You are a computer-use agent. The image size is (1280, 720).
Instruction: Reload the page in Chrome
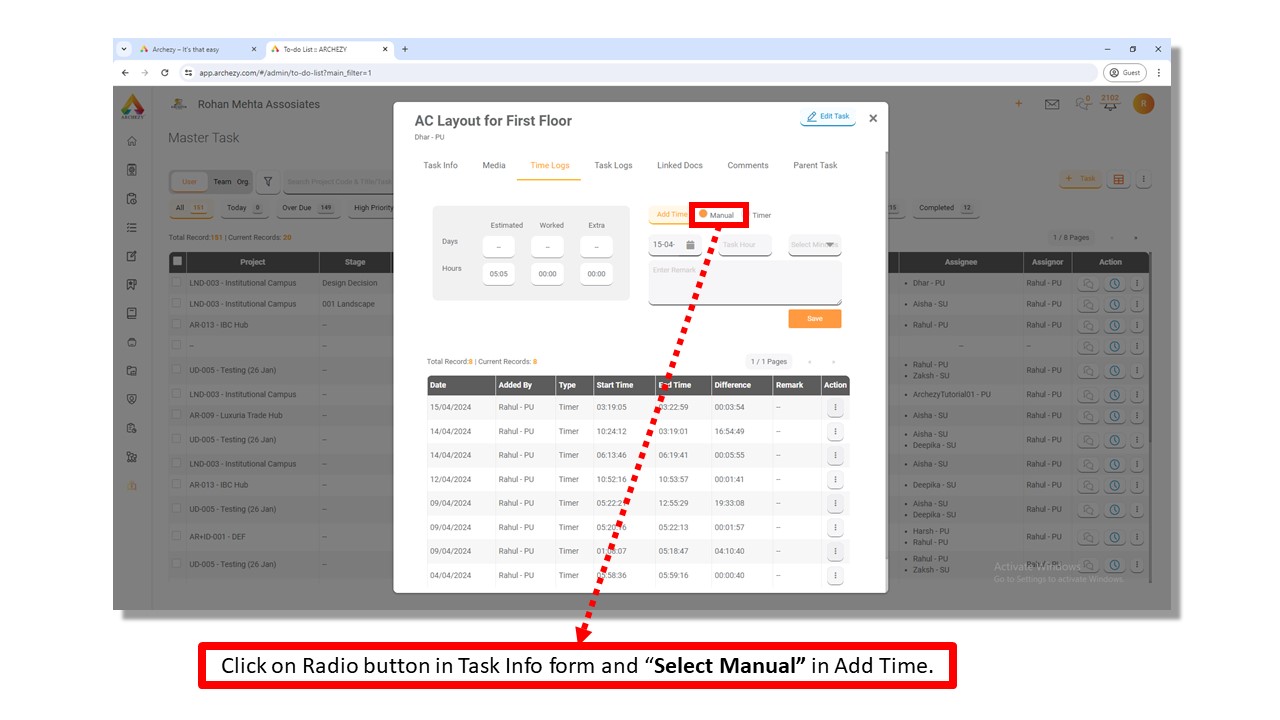tap(164, 73)
